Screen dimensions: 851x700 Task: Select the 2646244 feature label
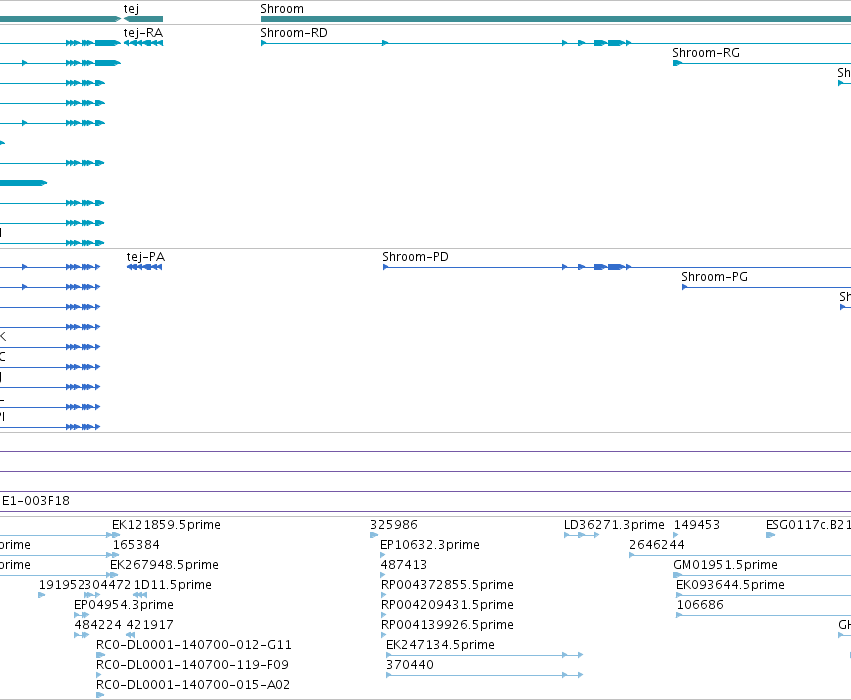pyautogui.click(x=657, y=545)
